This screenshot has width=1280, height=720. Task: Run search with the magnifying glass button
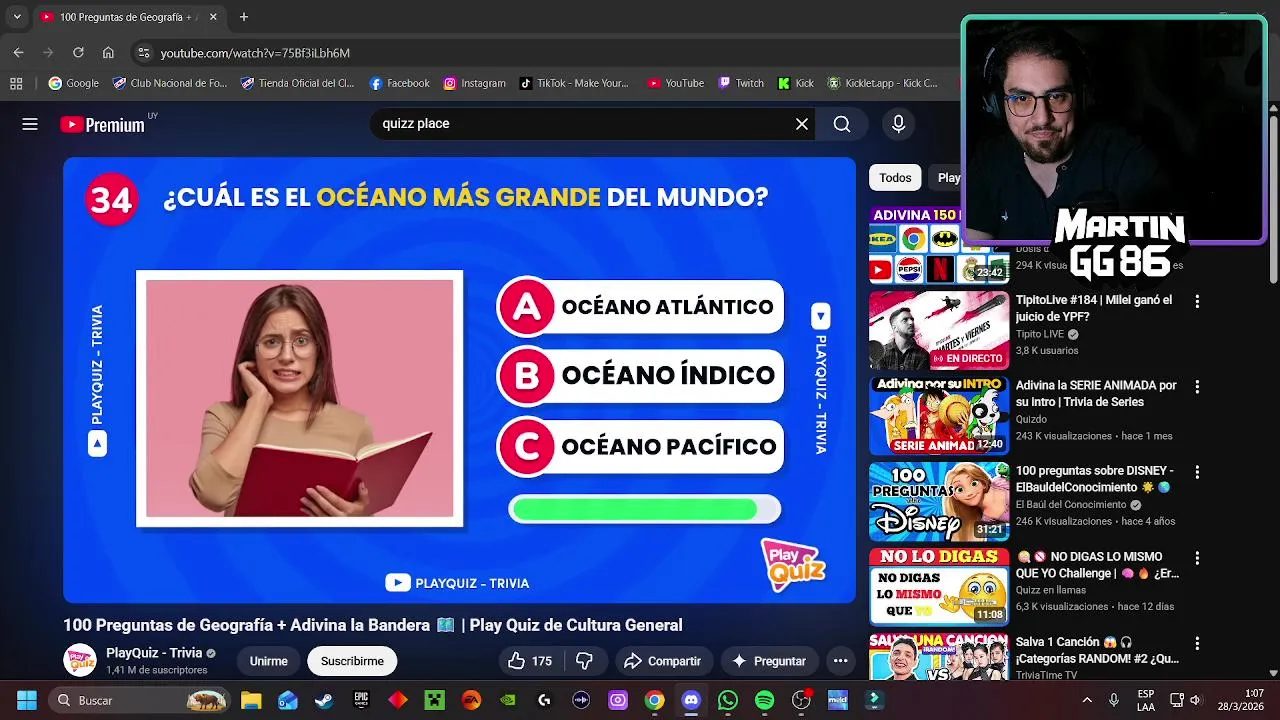842,124
